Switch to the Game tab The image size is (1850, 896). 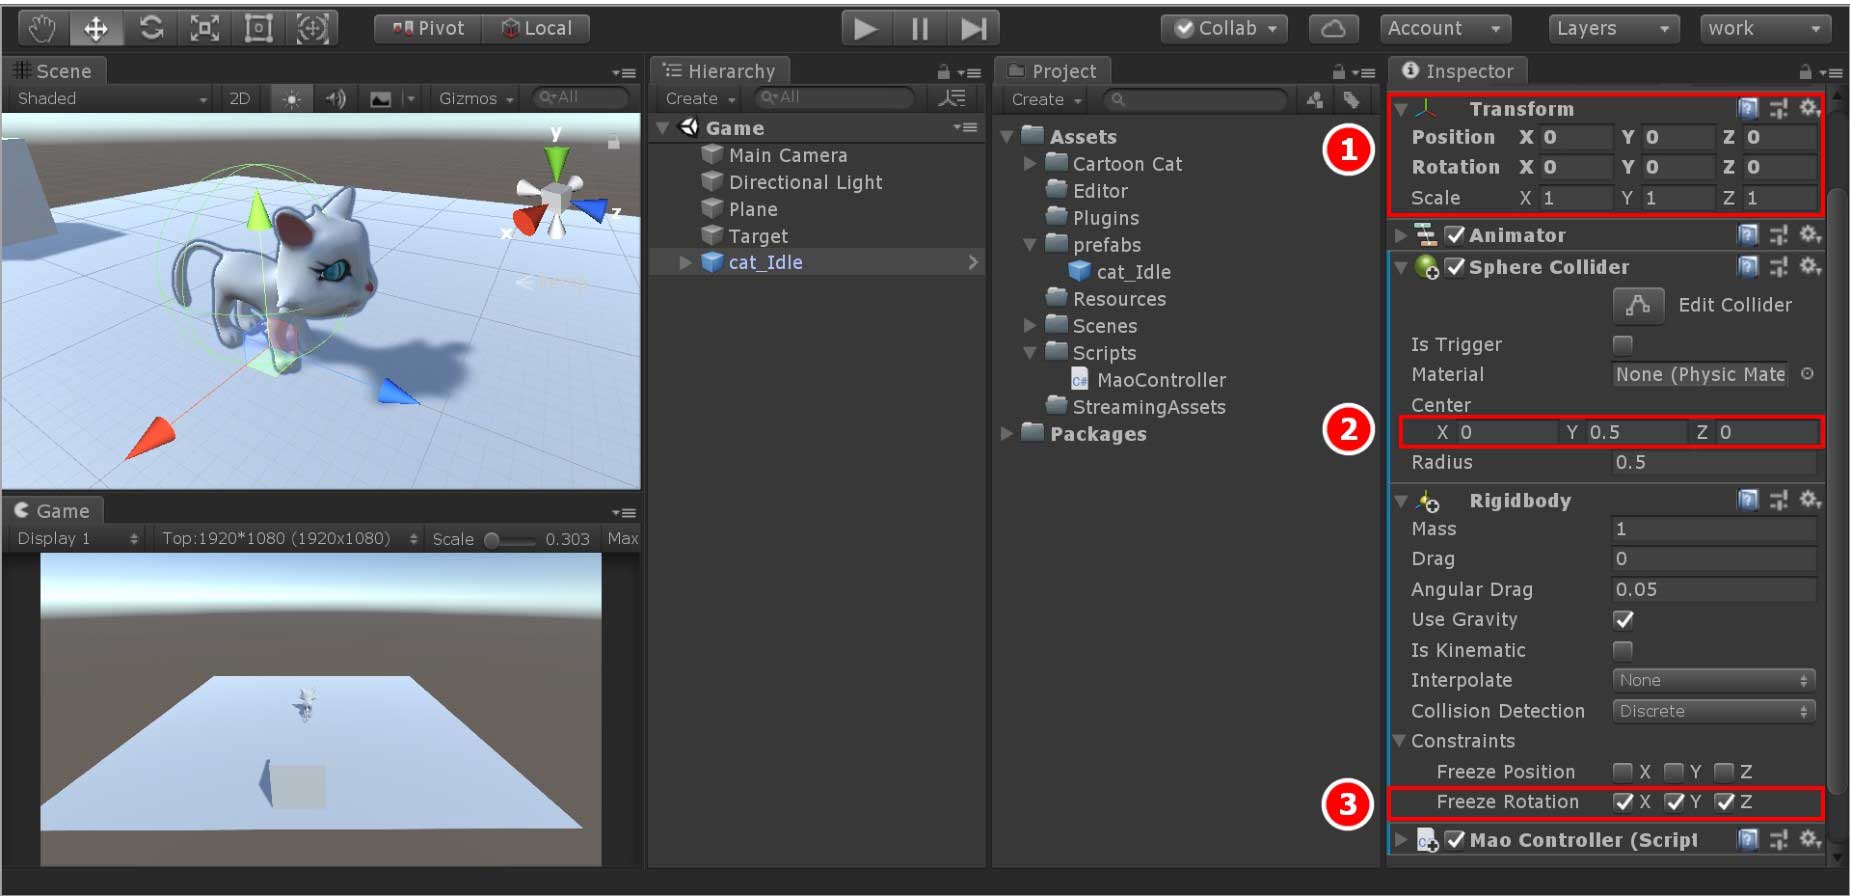[53, 511]
